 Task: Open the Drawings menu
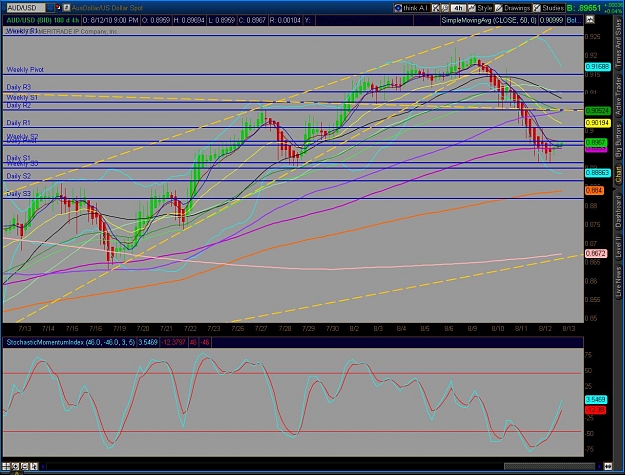[x=513, y=8]
